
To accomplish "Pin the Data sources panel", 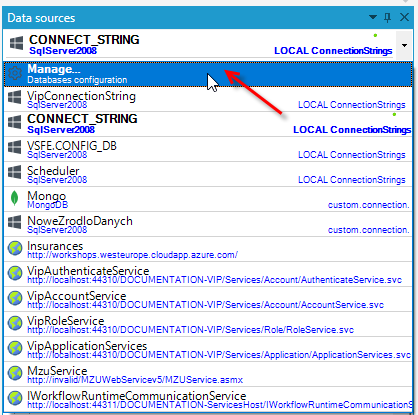I will 387,17.
